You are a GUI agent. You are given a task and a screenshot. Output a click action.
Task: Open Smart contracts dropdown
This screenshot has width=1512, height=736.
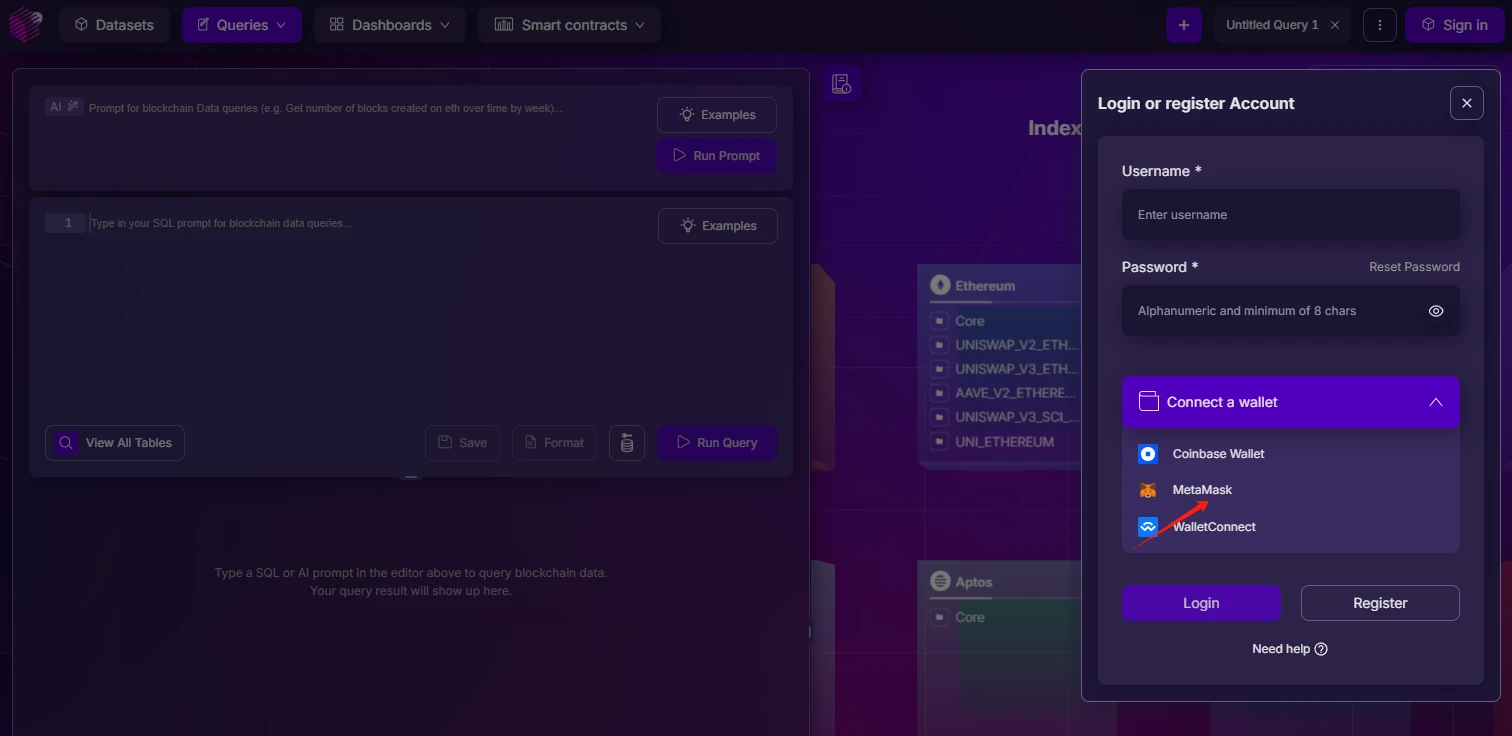click(x=569, y=25)
